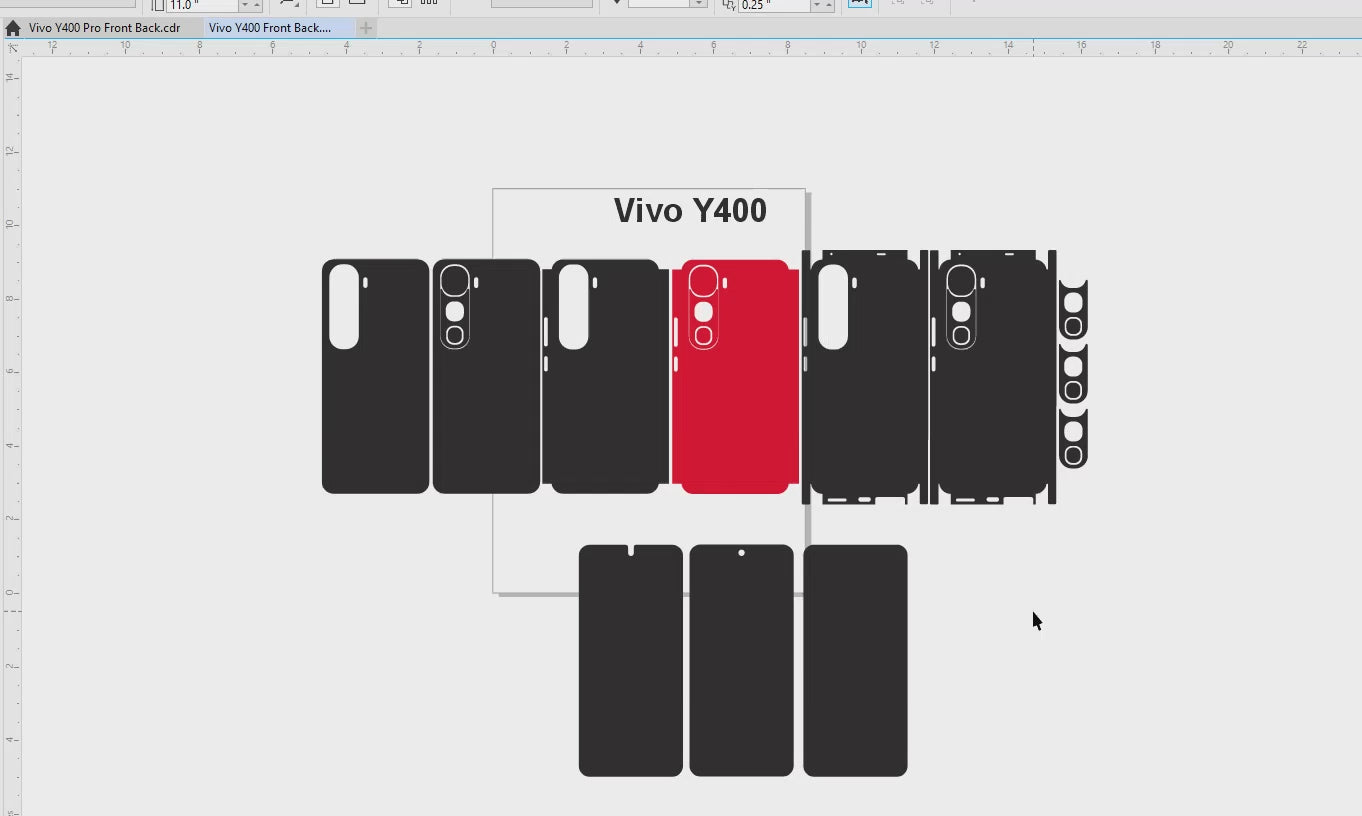
Task: Click the ruler origin corner icon
Action: [x=11, y=47]
